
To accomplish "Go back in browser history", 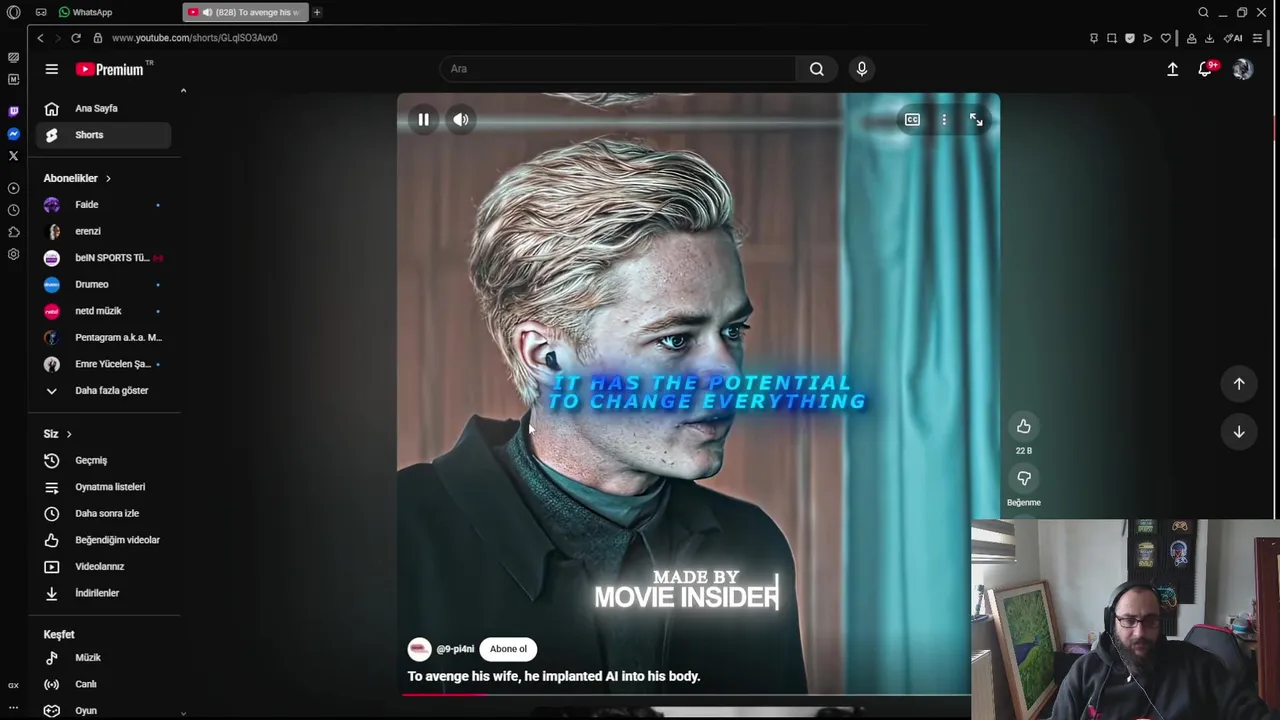I will 40,38.
